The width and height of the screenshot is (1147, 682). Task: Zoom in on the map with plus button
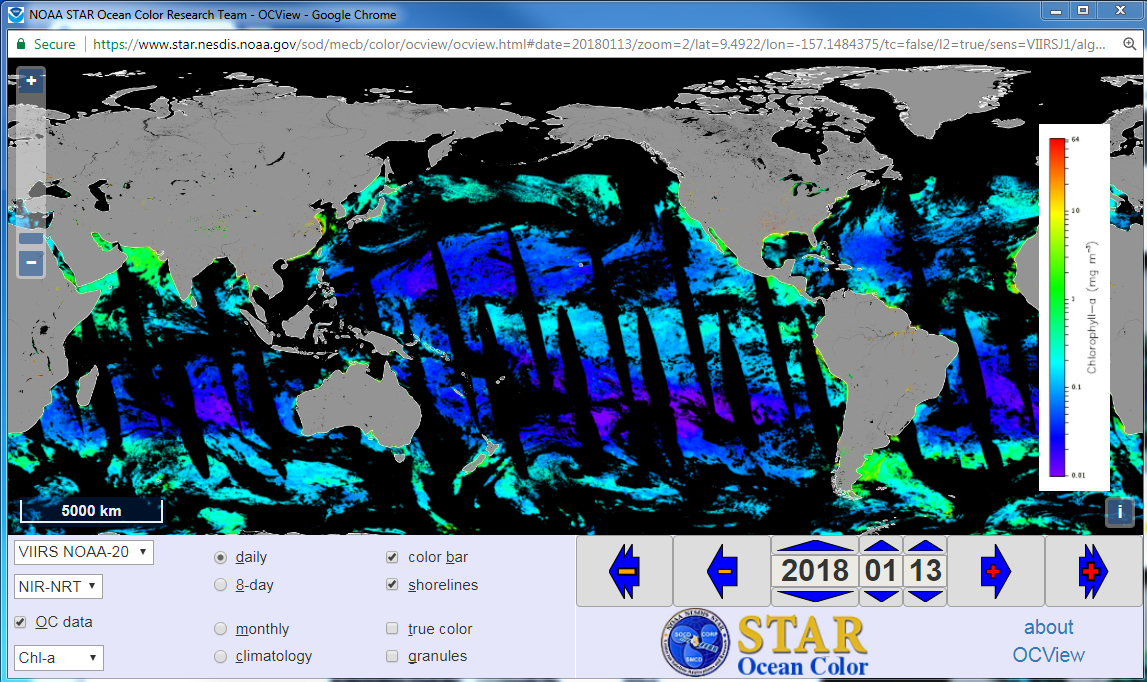click(x=31, y=81)
